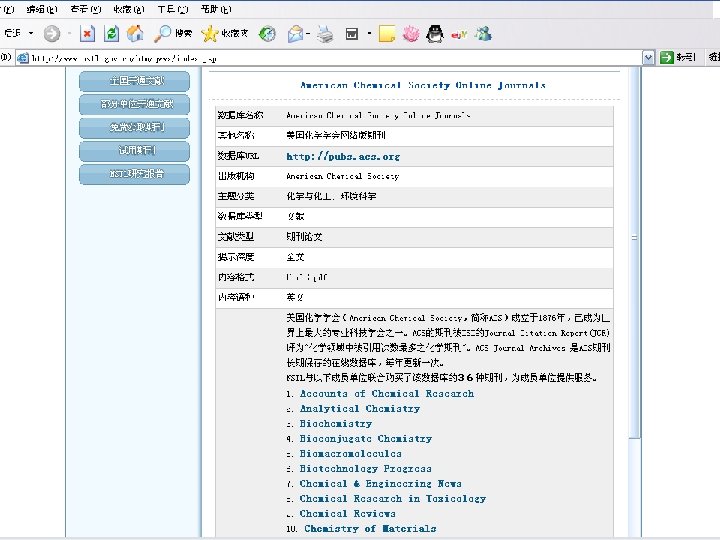Open the 免费获取期刊 sidebar button
This screenshot has width=720, height=540.
tap(135, 128)
